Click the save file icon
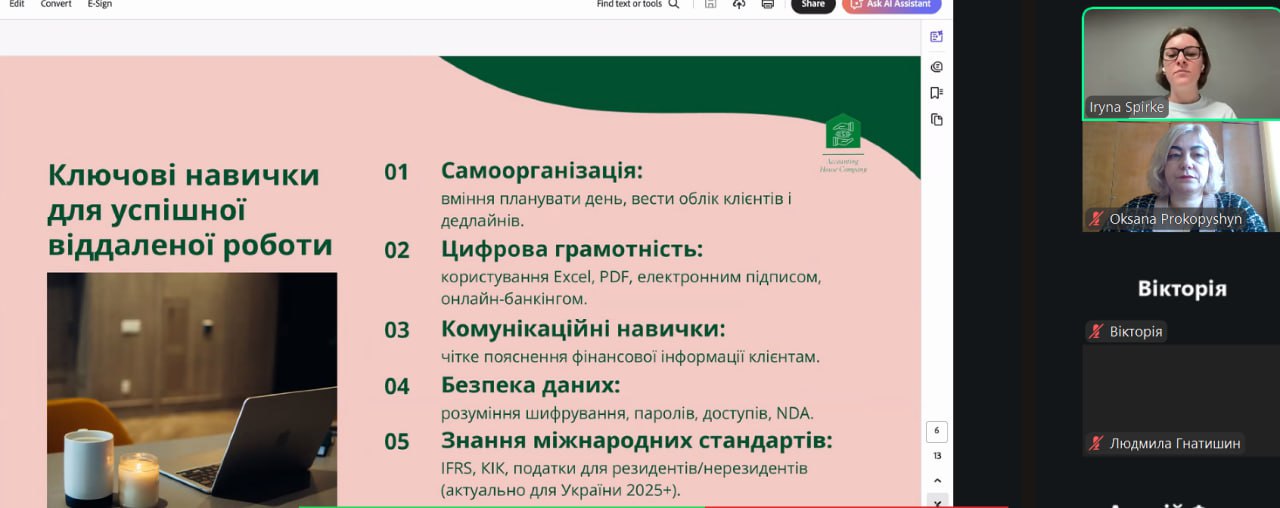The width and height of the screenshot is (1280, 508). tap(710, 4)
